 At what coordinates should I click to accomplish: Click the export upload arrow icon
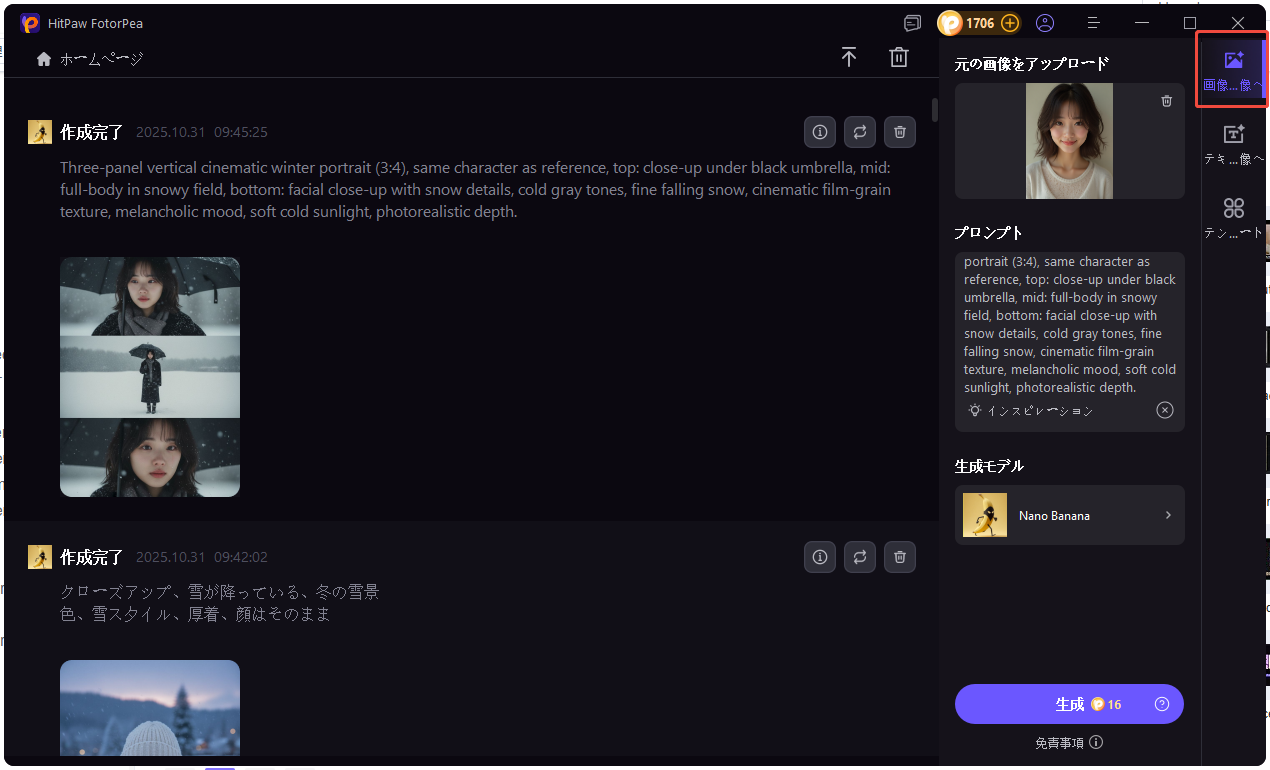849,58
